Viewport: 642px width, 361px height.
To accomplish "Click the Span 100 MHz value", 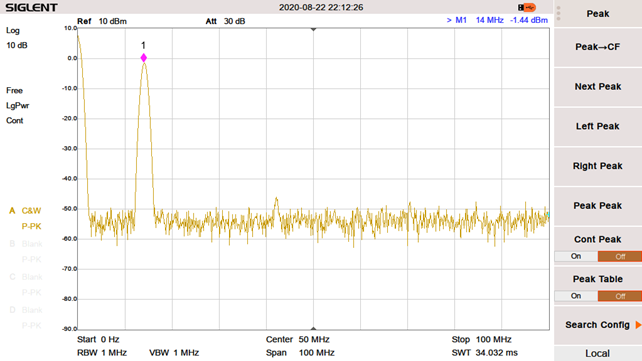I will click(300, 353).
